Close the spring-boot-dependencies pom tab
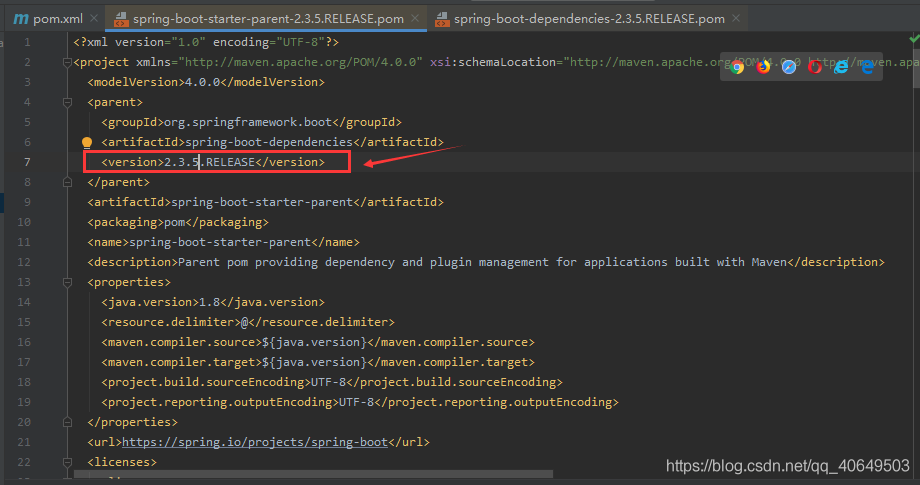 tap(736, 19)
